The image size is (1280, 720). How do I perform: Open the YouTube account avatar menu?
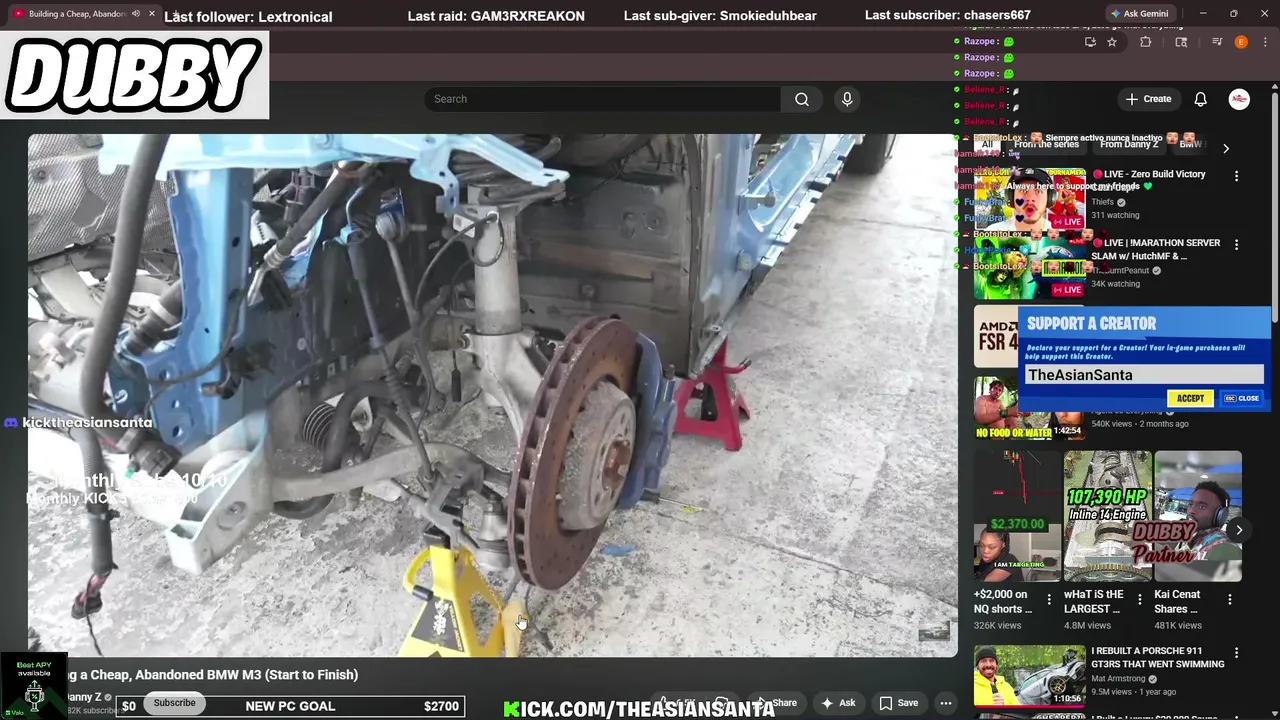click(x=1239, y=99)
